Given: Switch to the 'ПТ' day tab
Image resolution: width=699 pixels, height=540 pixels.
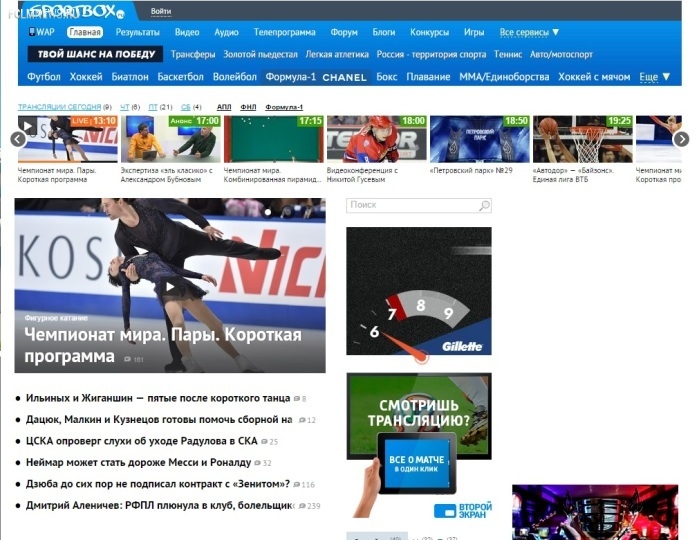Looking at the screenshot, I should [x=153, y=107].
